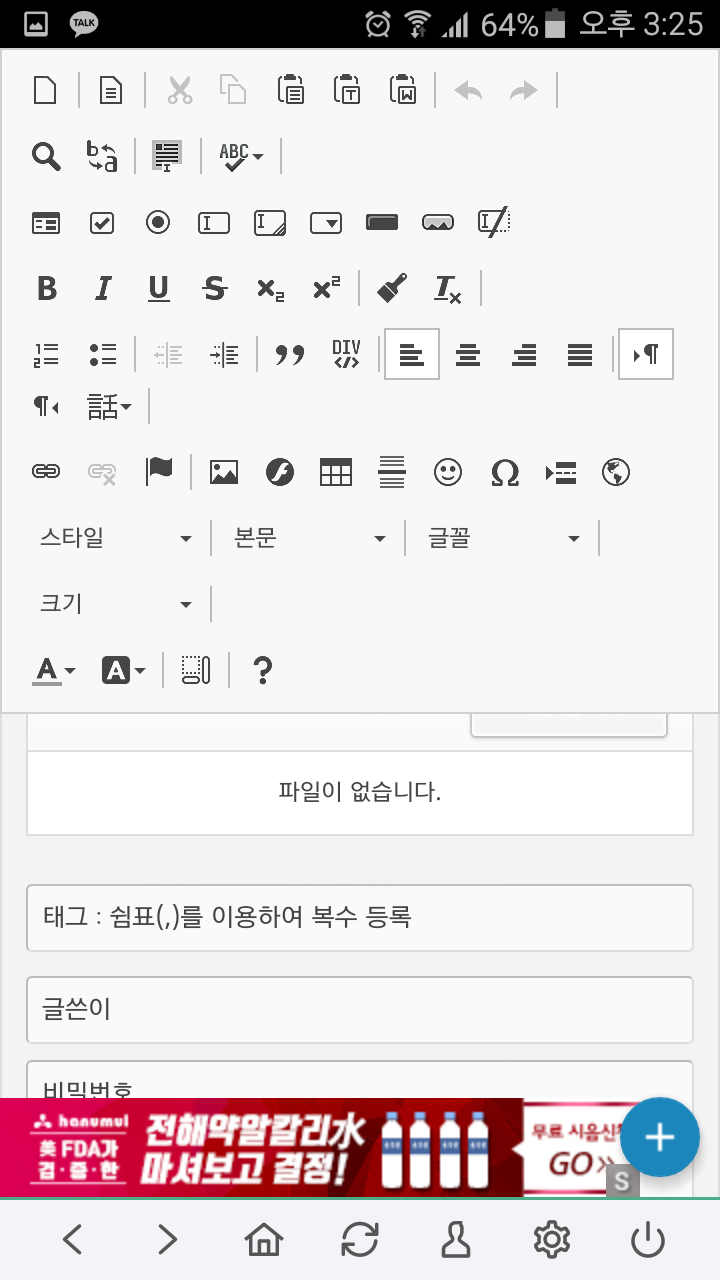Open the smiley emoticon picker
Viewport: 720px width, 1280px height.
pos(448,472)
